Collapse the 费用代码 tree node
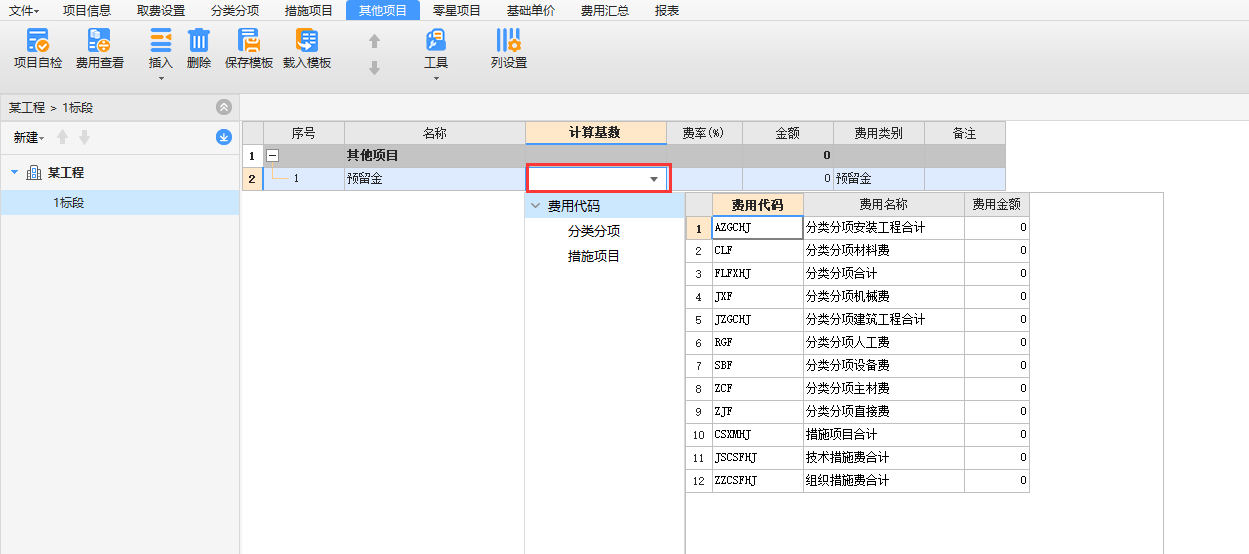Viewport: 1249px width, 554px height. (535, 206)
